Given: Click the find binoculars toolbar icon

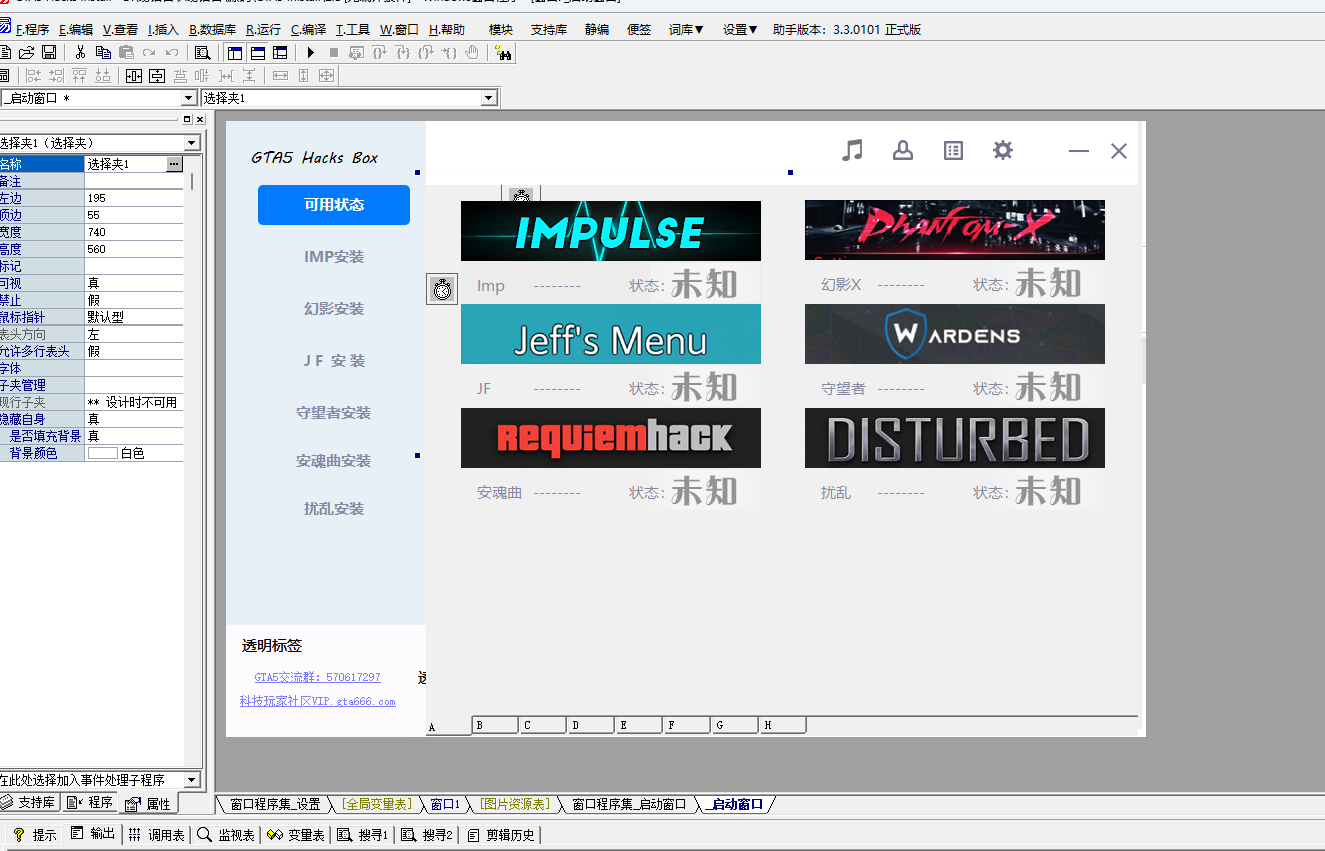Looking at the screenshot, I should [x=503, y=52].
